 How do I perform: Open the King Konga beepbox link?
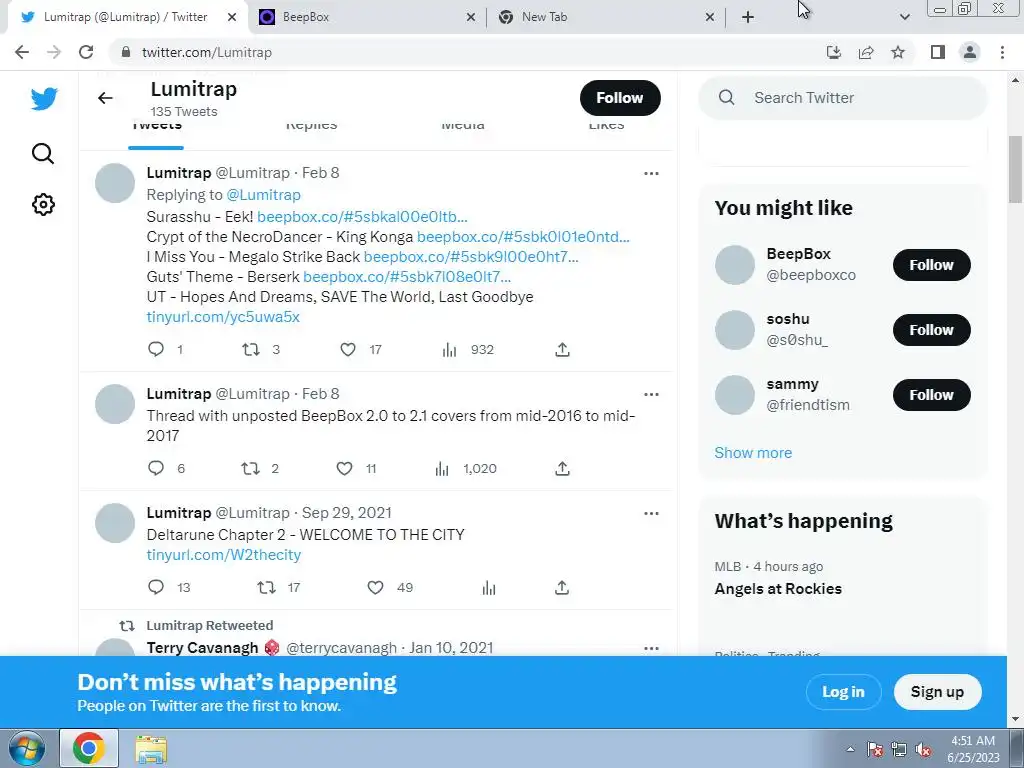pos(523,236)
